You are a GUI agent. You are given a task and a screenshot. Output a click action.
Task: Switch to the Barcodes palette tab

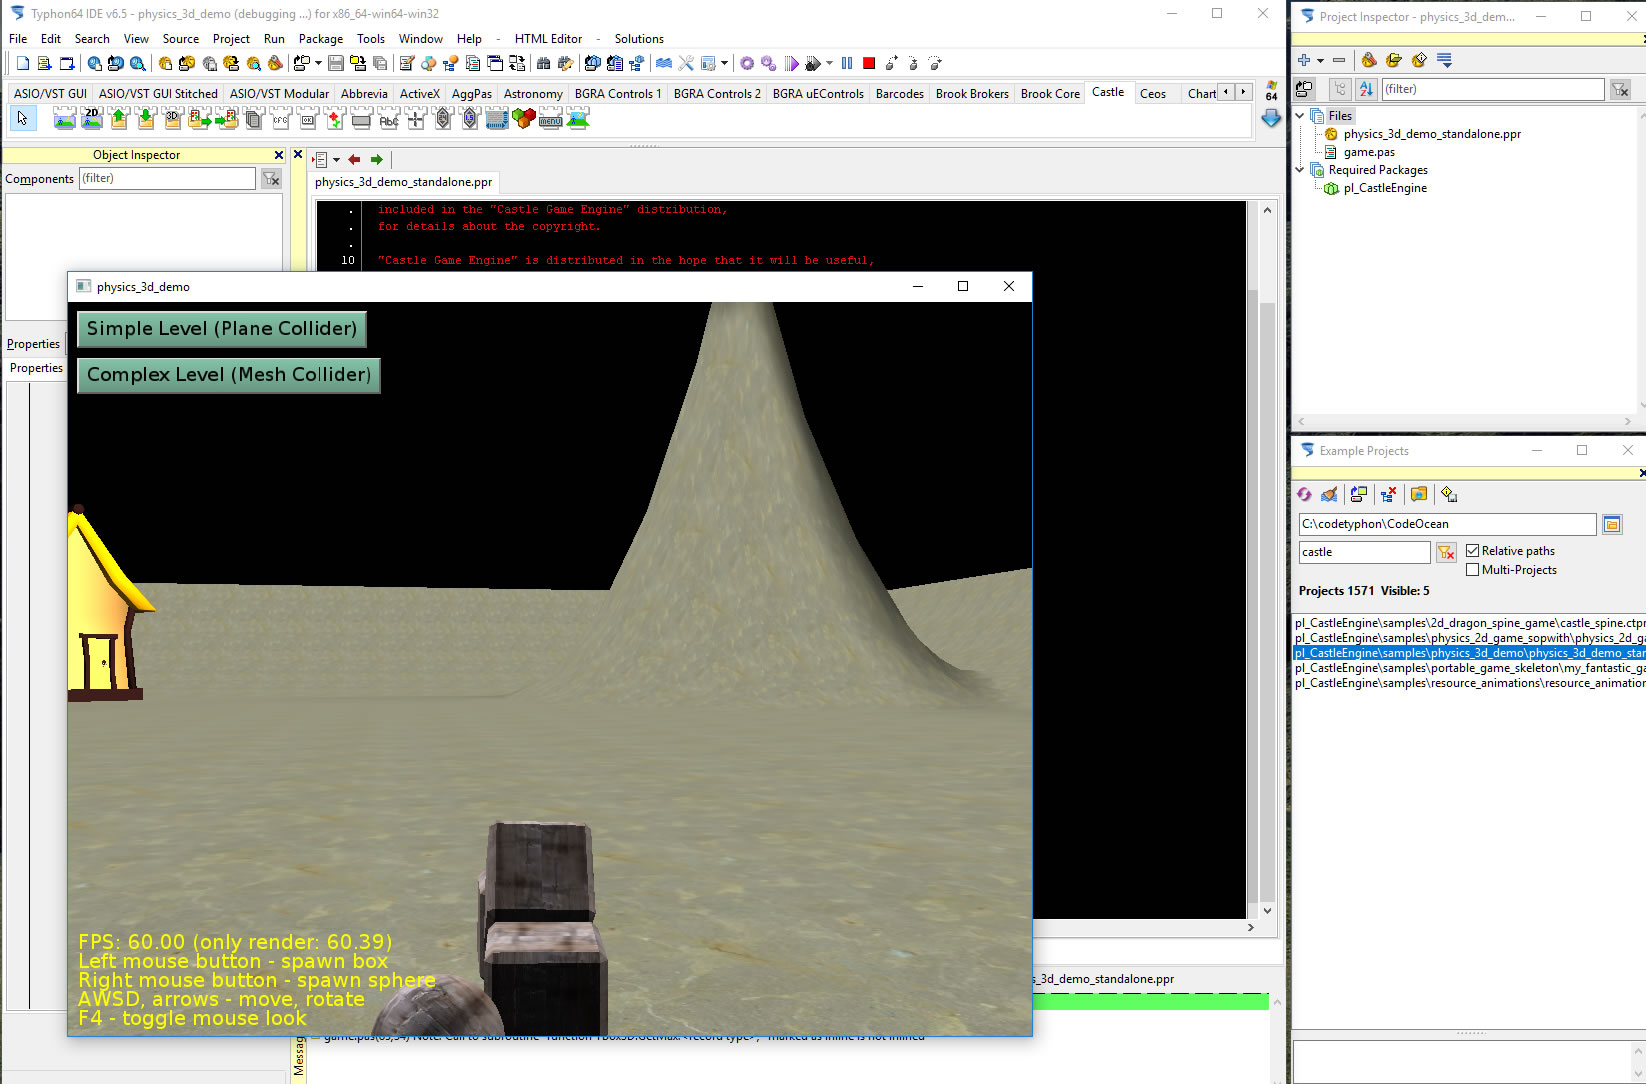tap(900, 94)
